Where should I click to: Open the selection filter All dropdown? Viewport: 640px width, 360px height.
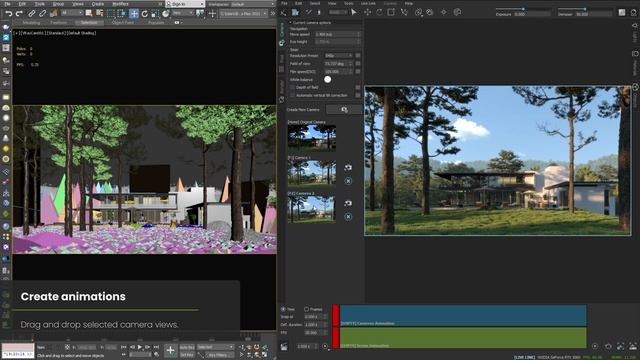[71, 13]
